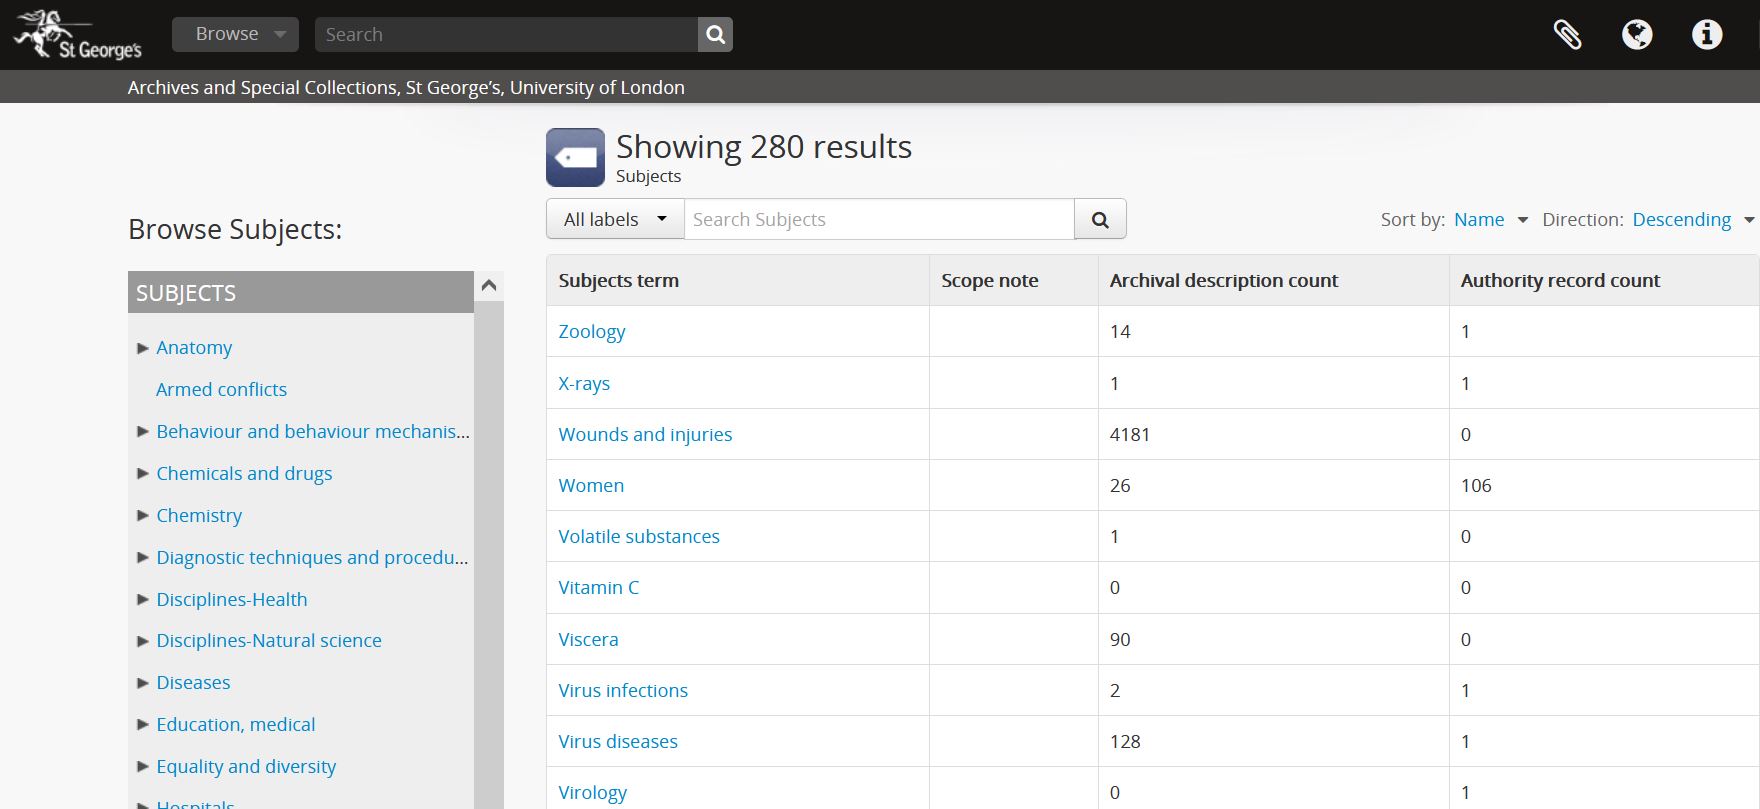Open the quick links info icon

point(1707,35)
